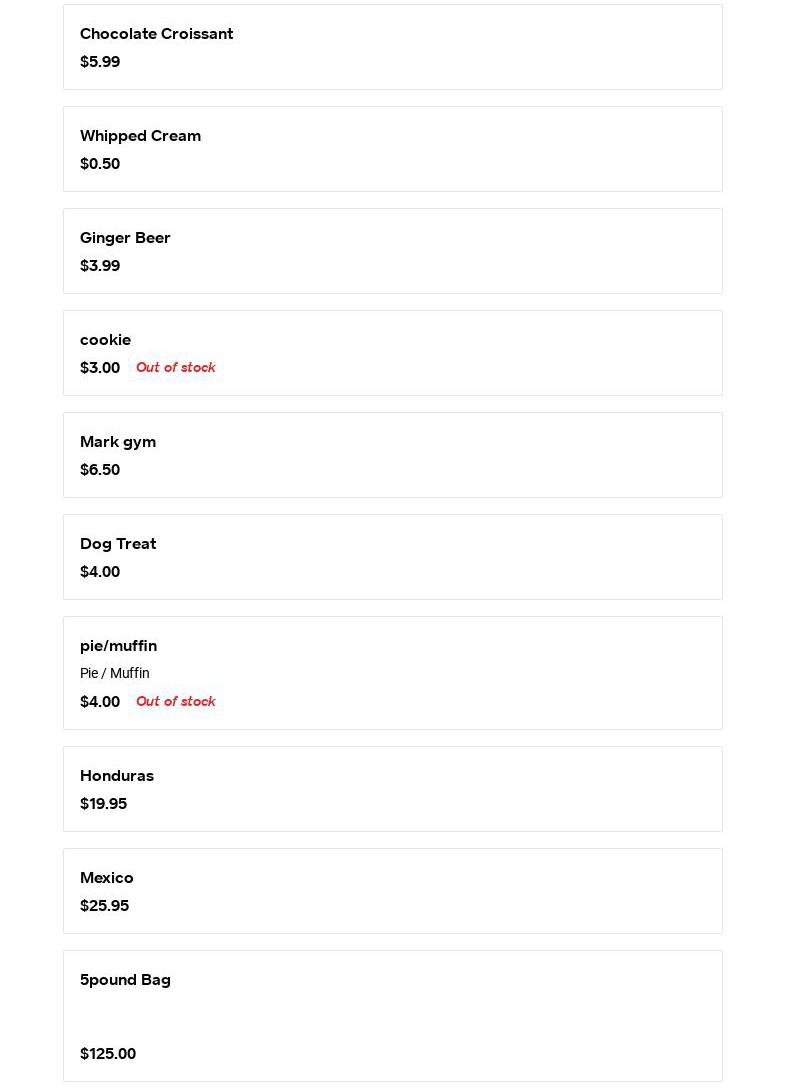The image size is (785, 1091).
Task: Click the Pie / Muffin description text
Action: click(x=115, y=674)
